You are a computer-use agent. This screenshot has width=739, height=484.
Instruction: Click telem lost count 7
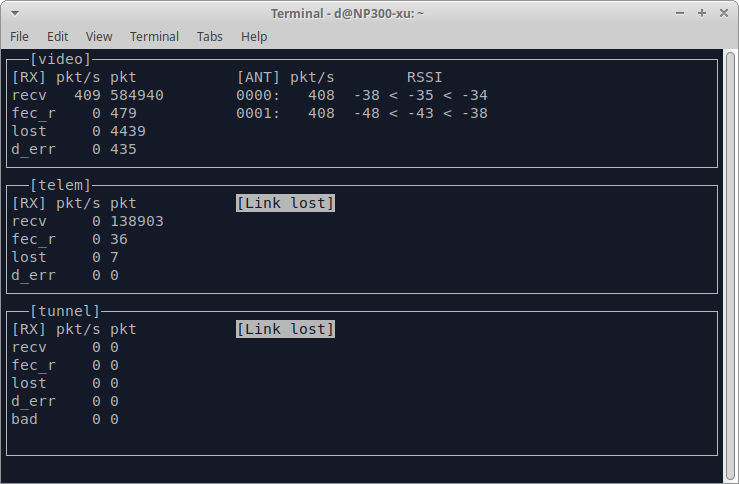(x=114, y=257)
